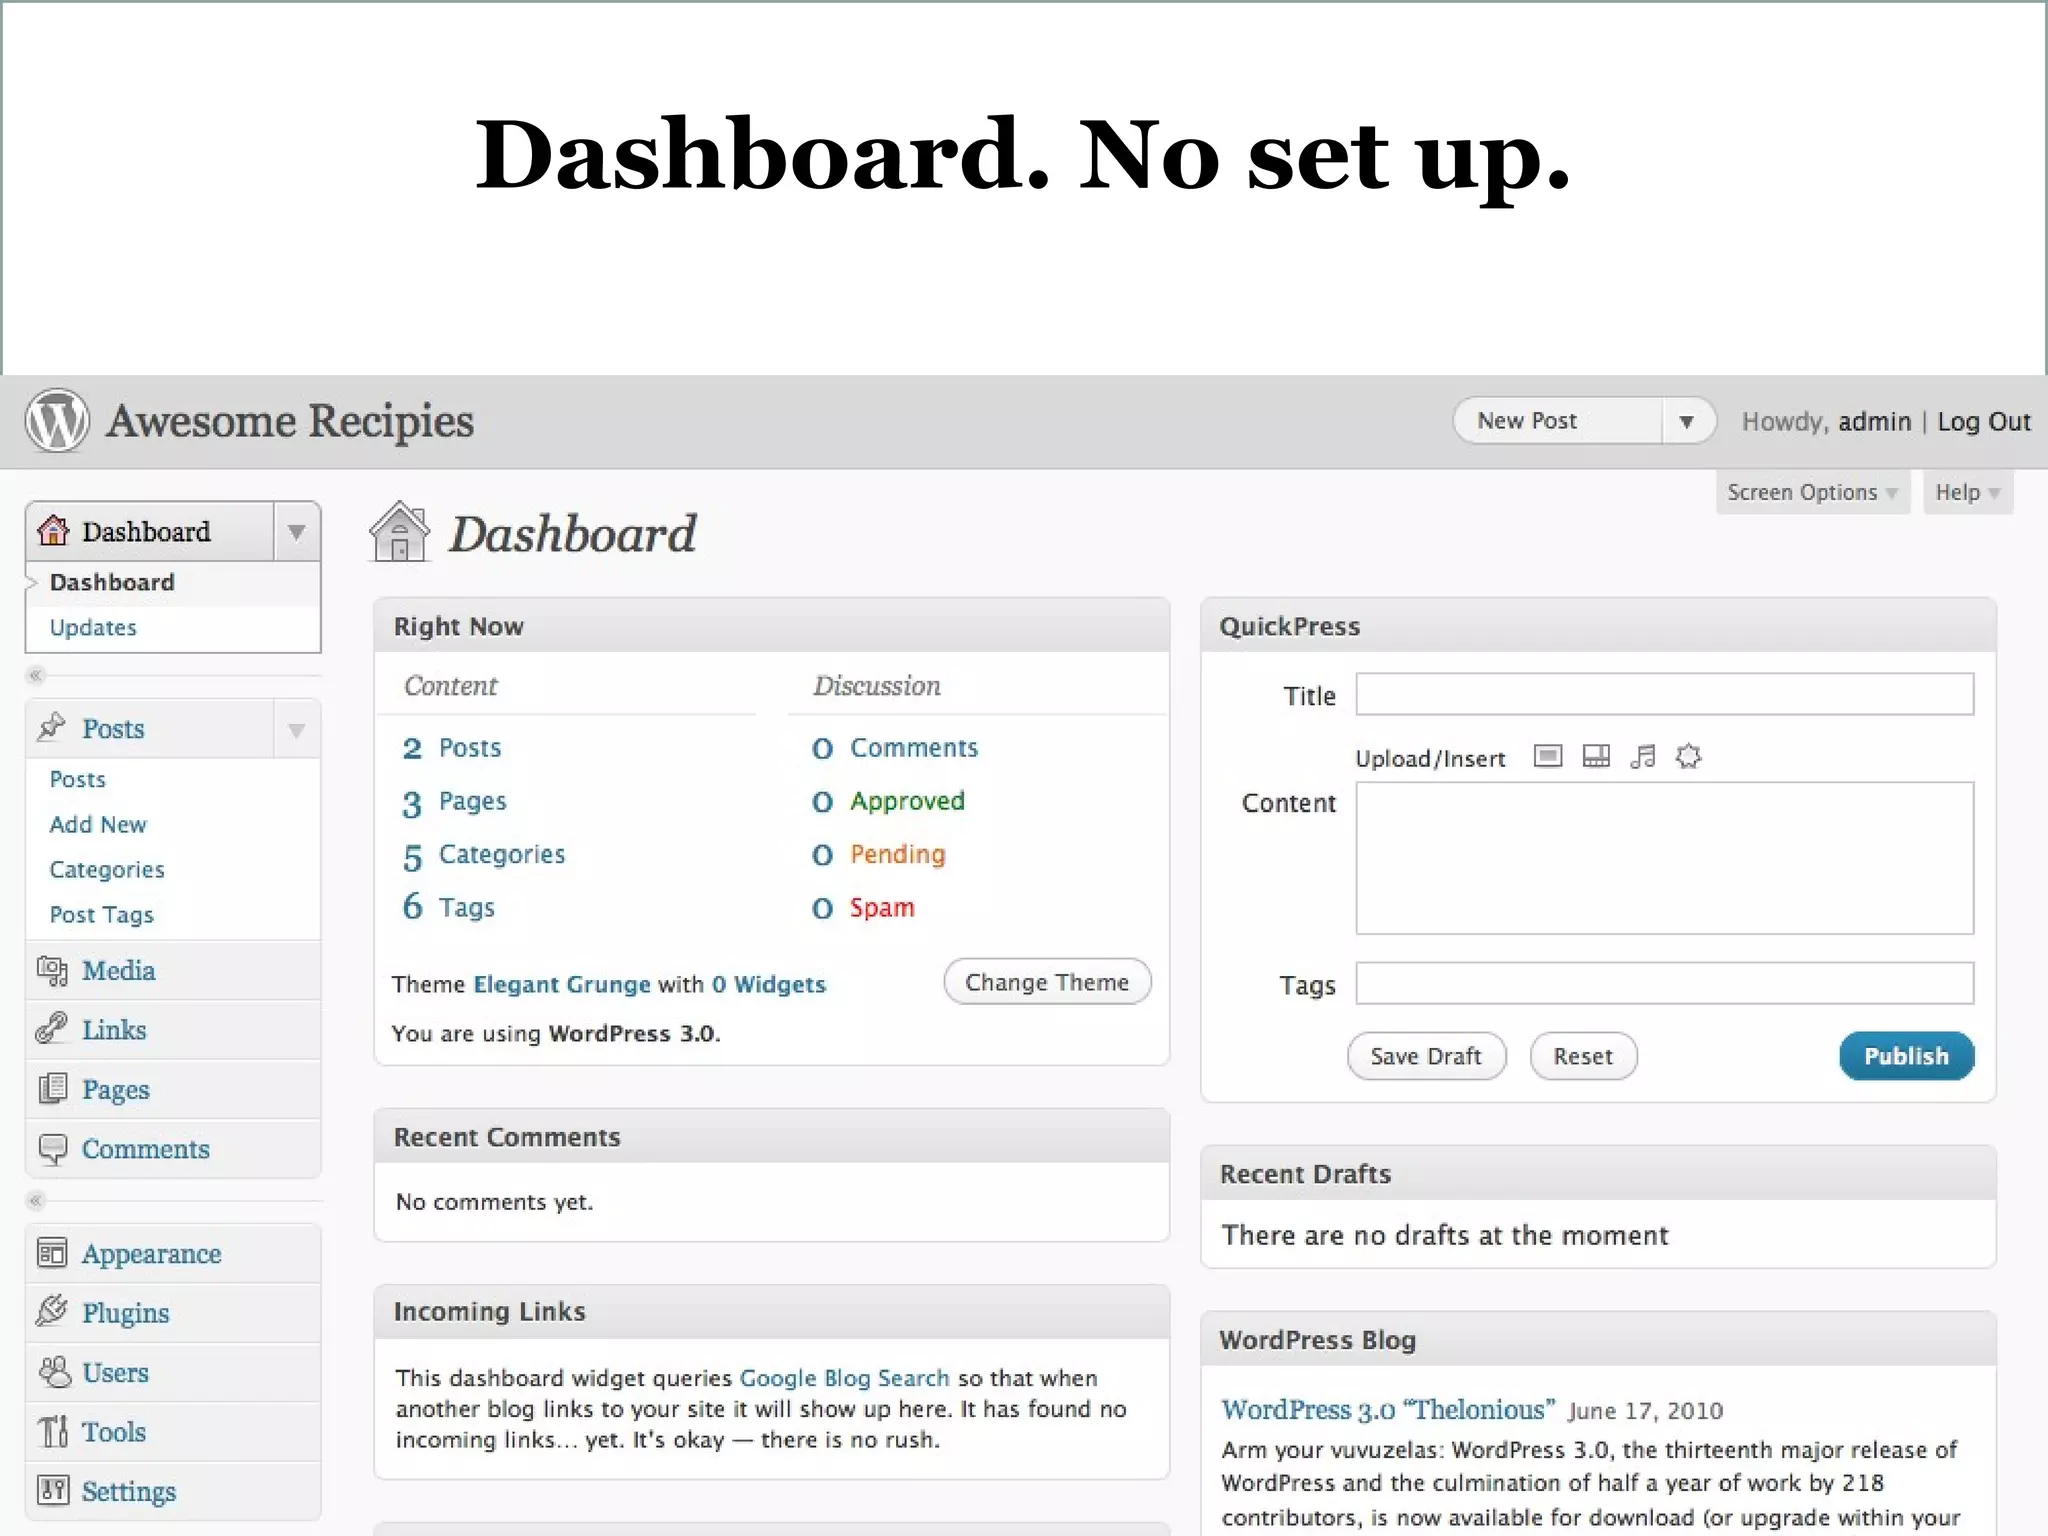
Task: Click the Plugins plug icon
Action: coord(52,1311)
